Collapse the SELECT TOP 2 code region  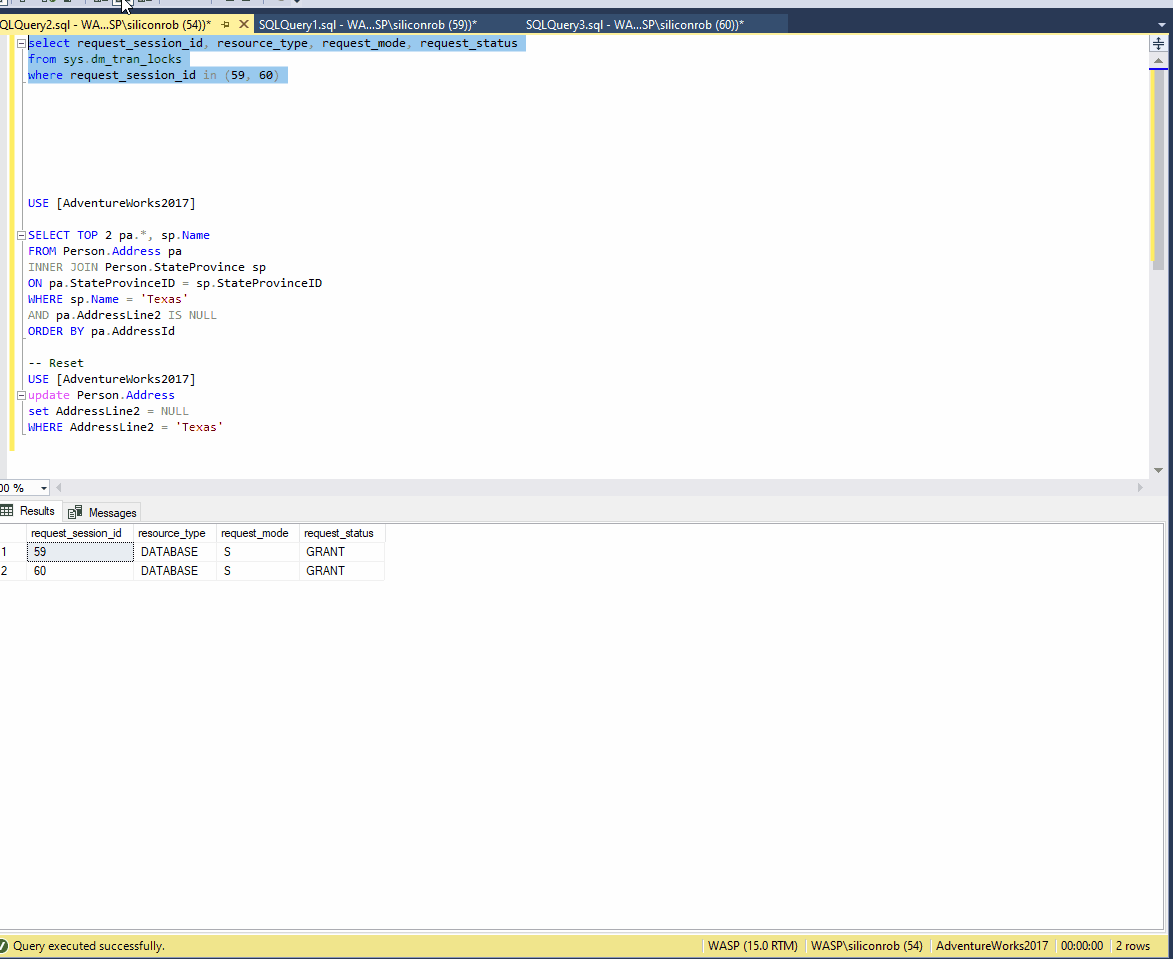19,234
